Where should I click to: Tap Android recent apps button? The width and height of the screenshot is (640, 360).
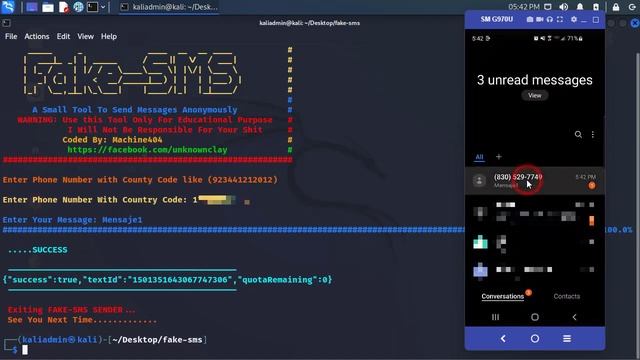pos(495,317)
